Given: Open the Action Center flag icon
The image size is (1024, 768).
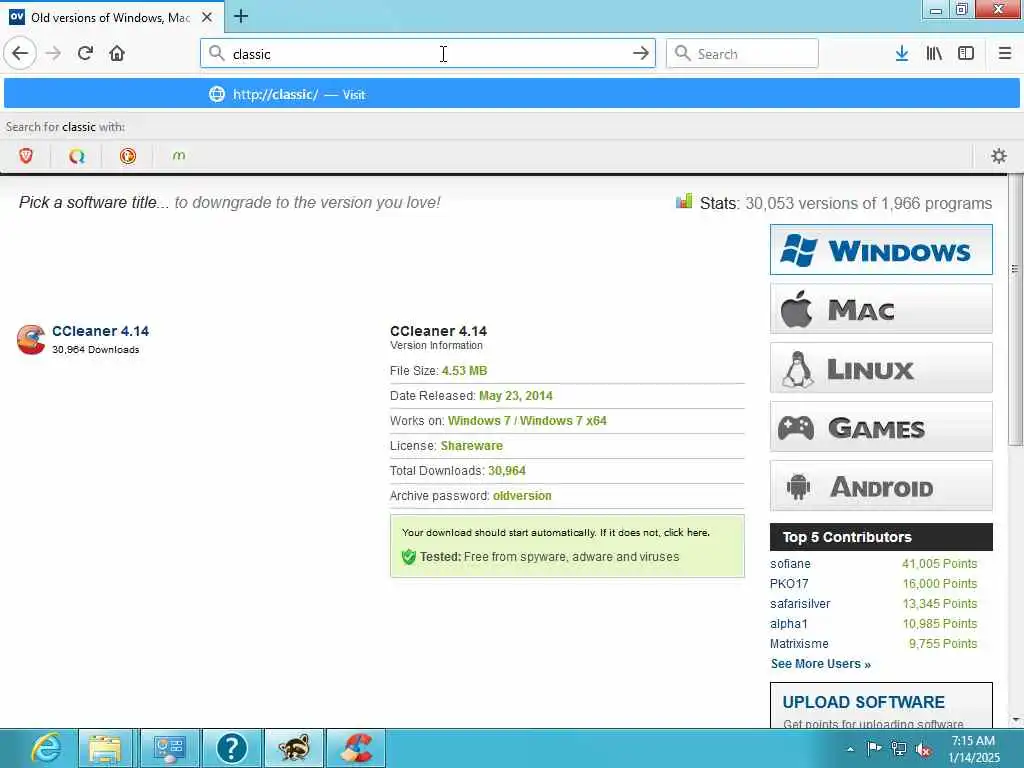Looking at the screenshot, I should point(874,748).
